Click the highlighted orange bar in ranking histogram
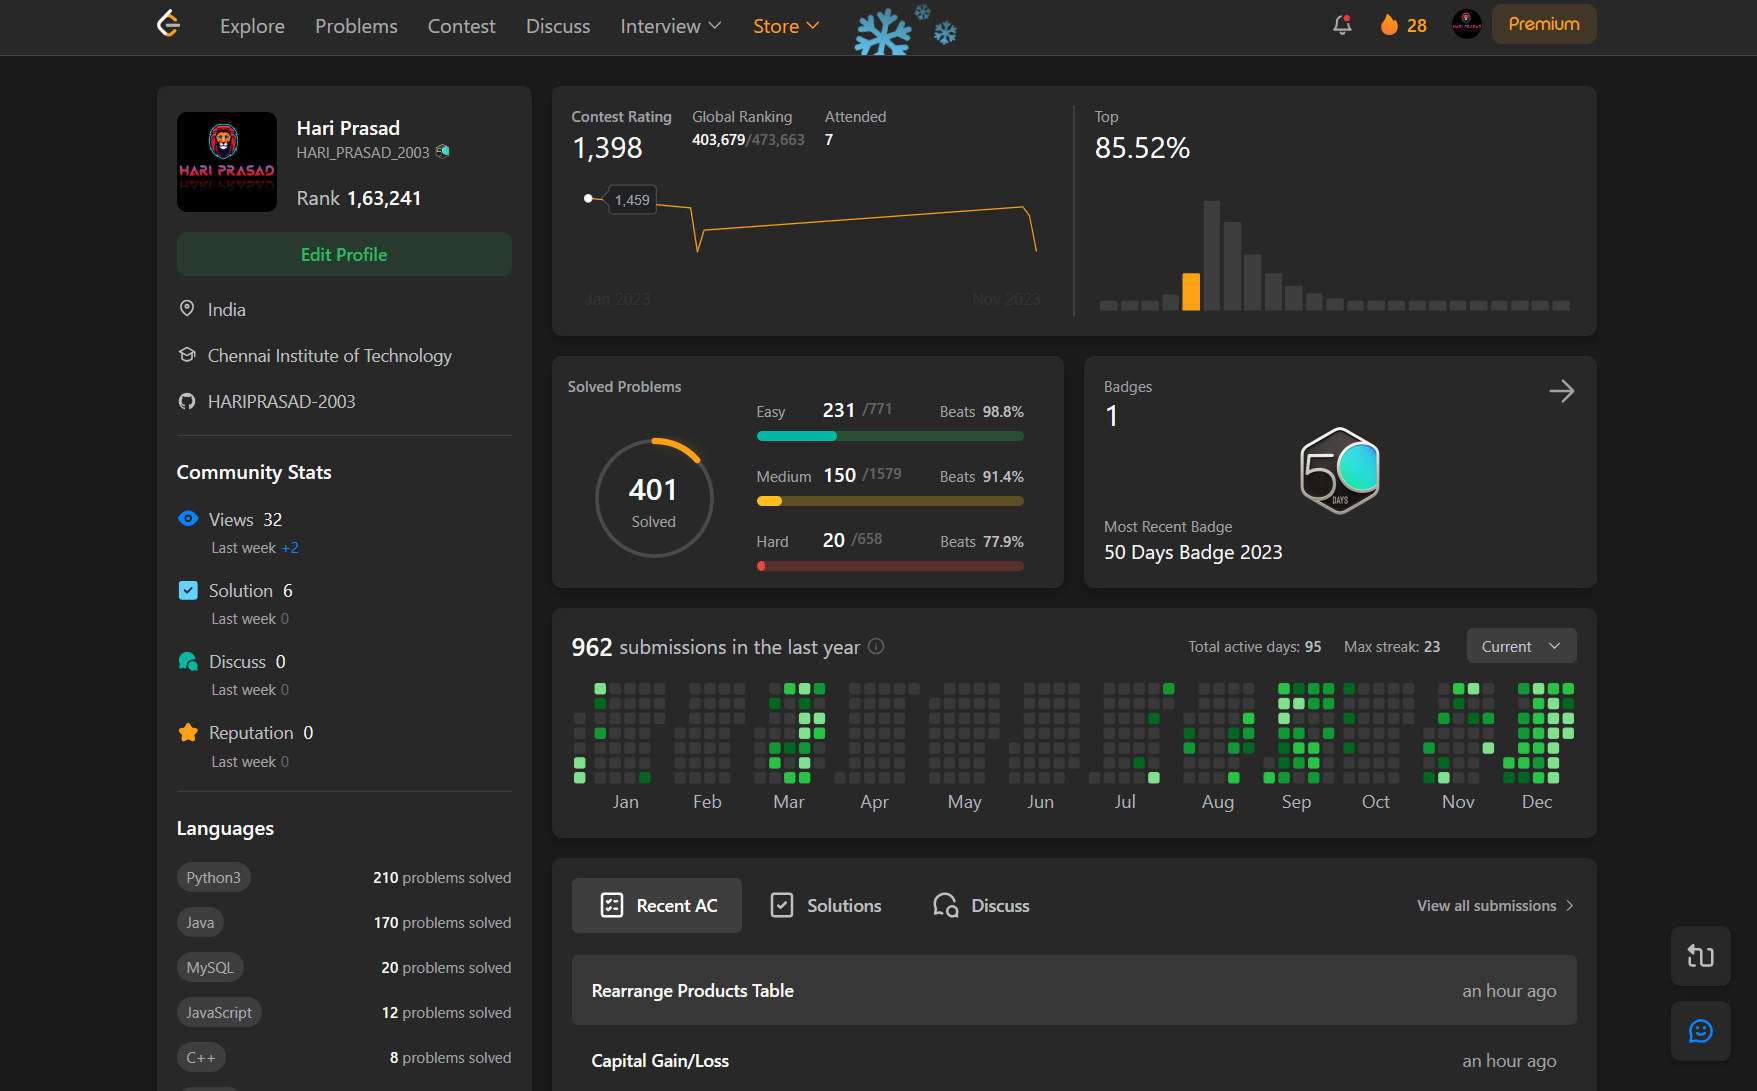Screen dimensions: 1757x1091 (1190, 291)
